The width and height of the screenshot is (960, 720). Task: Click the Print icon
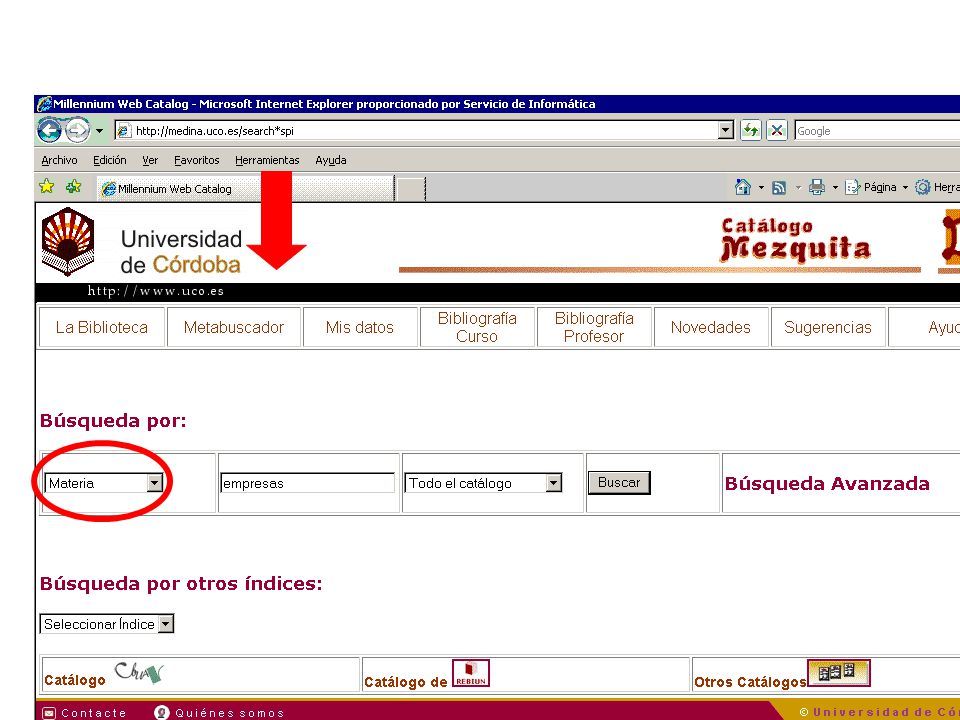click(x=817, y=187)
